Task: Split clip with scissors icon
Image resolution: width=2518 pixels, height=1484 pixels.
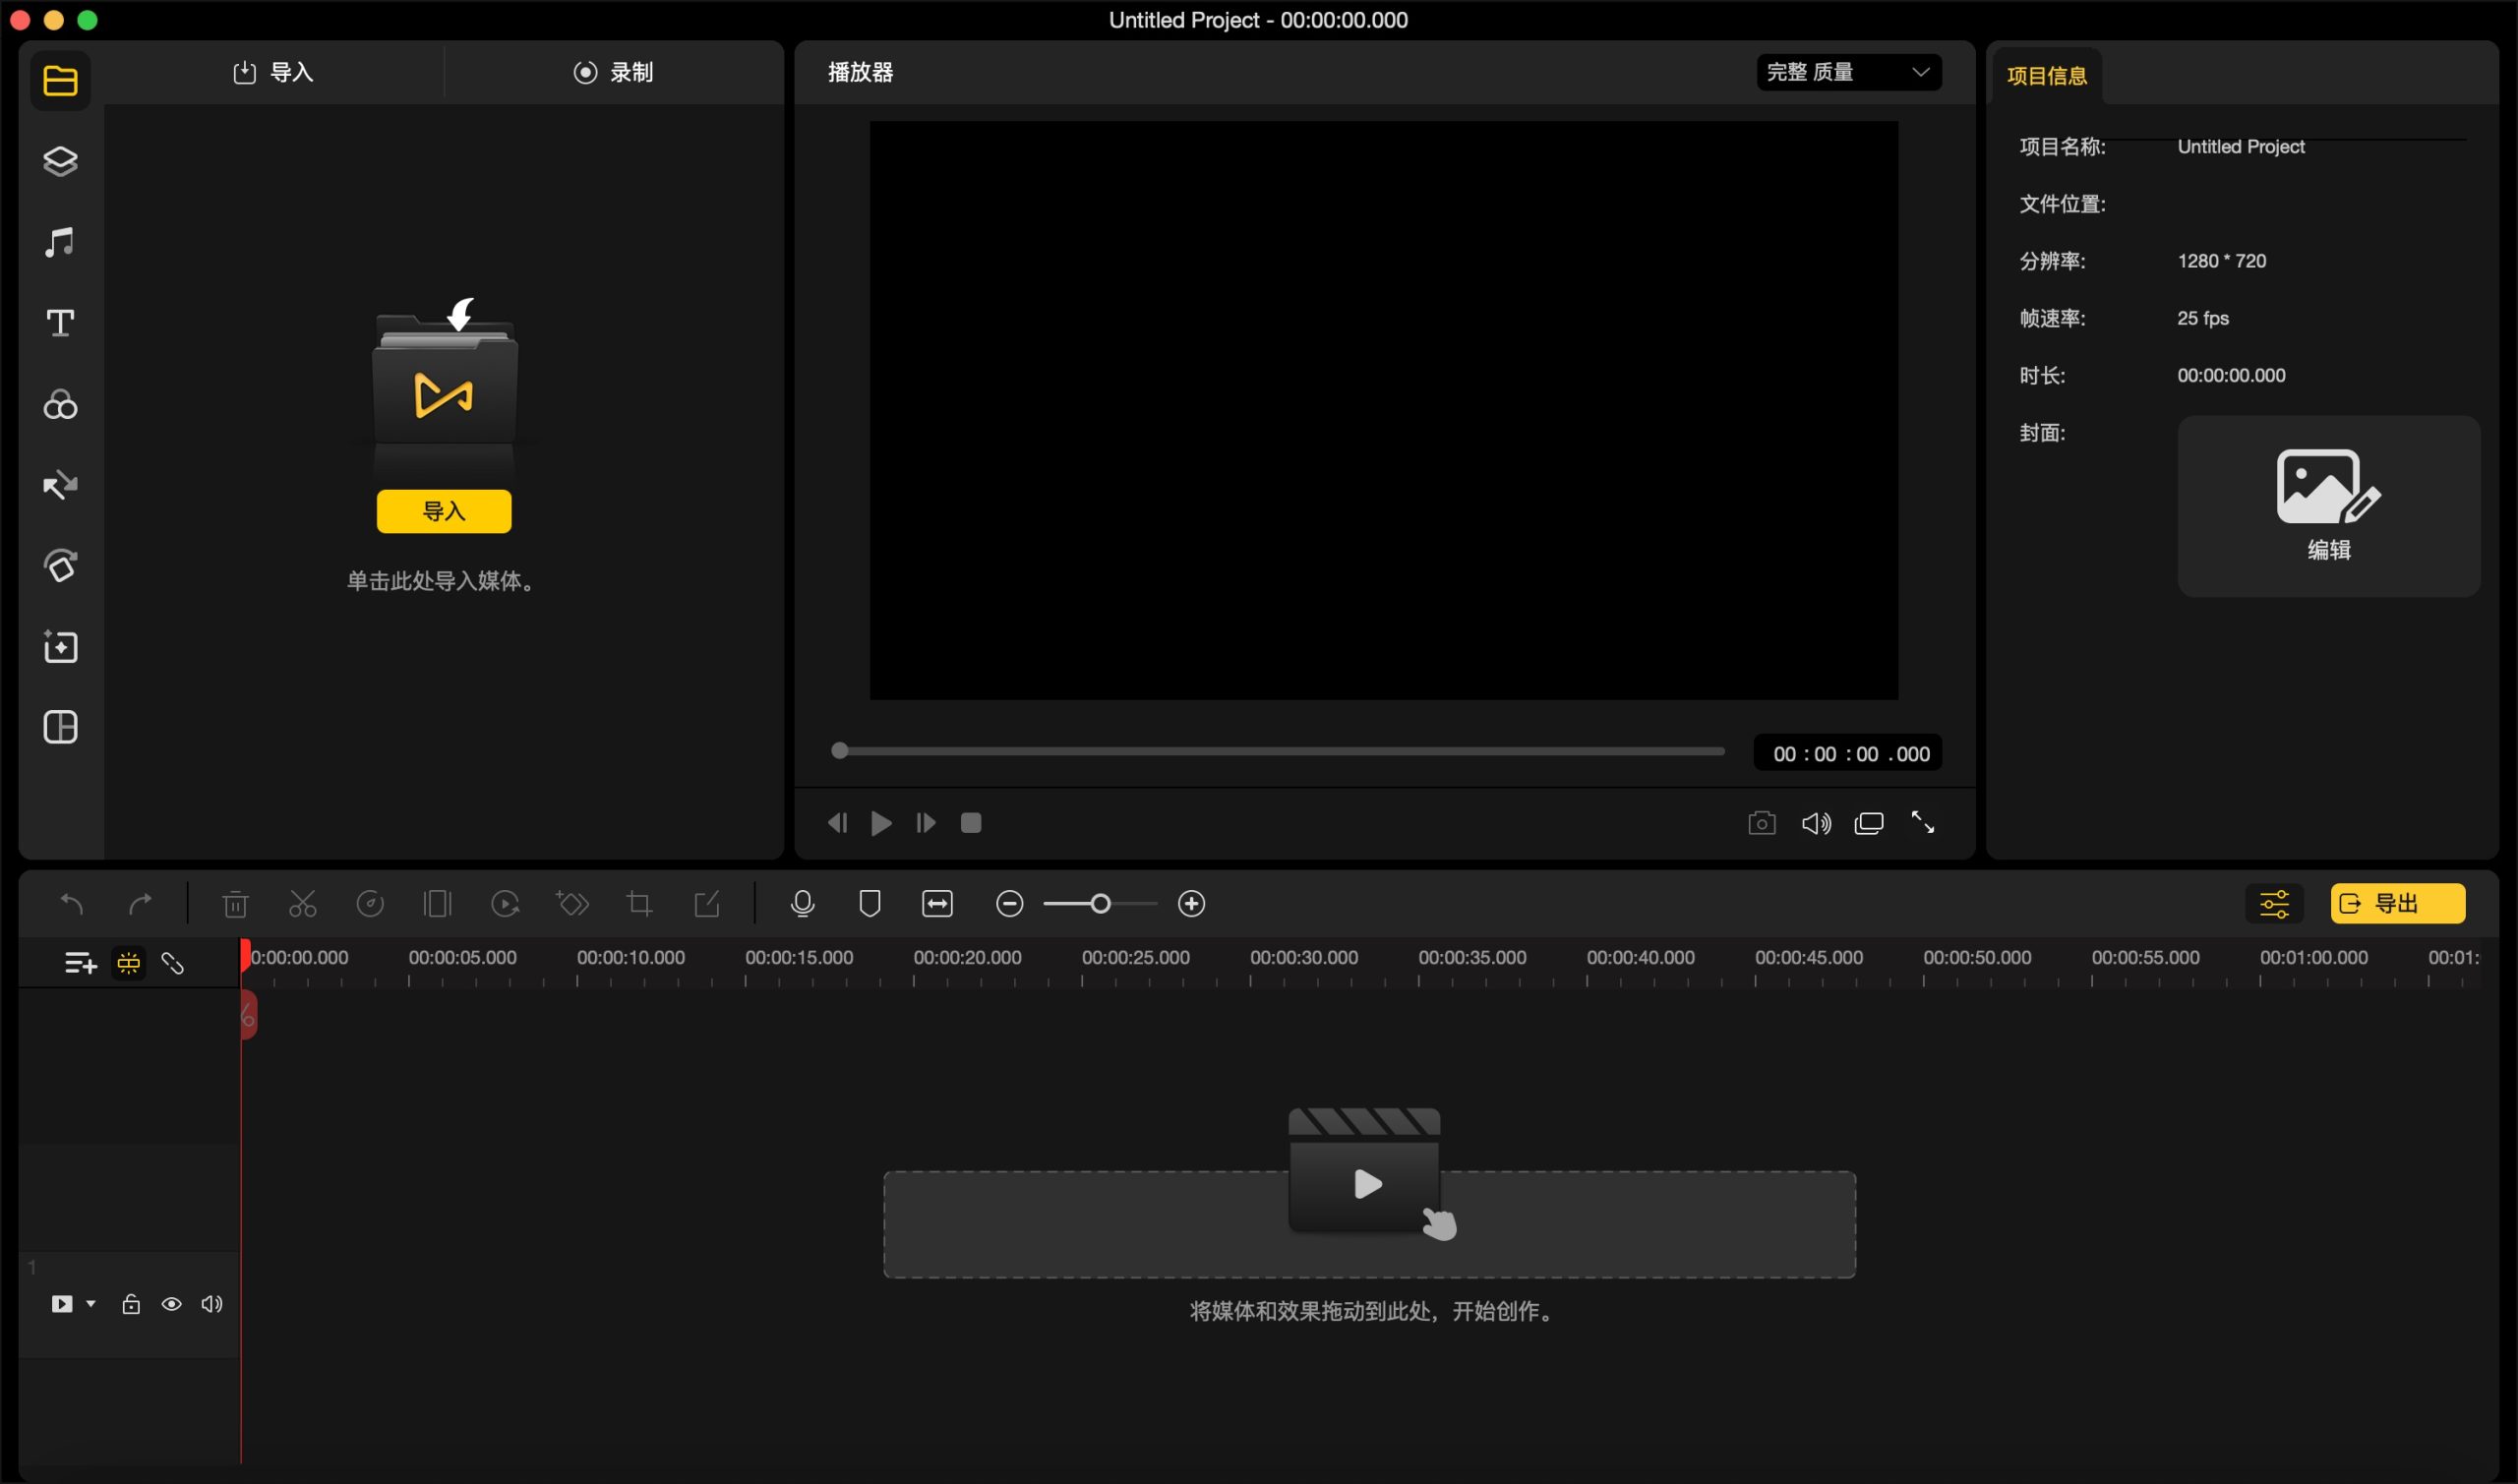Action: pos(302,904)
